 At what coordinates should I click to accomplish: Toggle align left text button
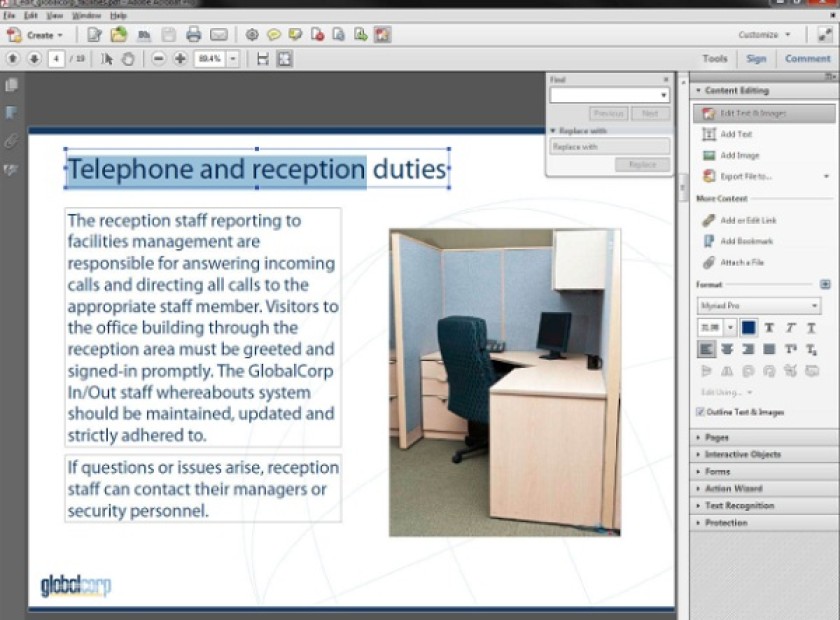[706, 349]
